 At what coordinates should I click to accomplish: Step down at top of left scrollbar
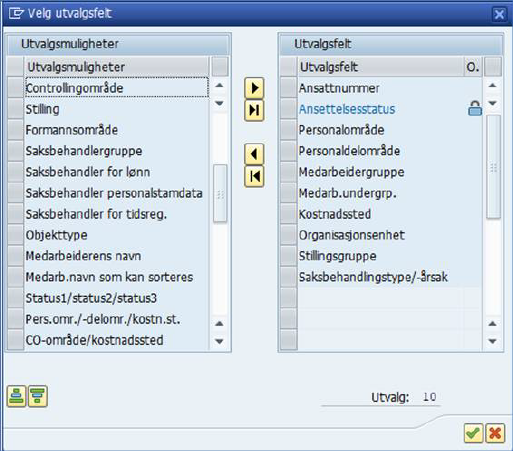(219, 103)
